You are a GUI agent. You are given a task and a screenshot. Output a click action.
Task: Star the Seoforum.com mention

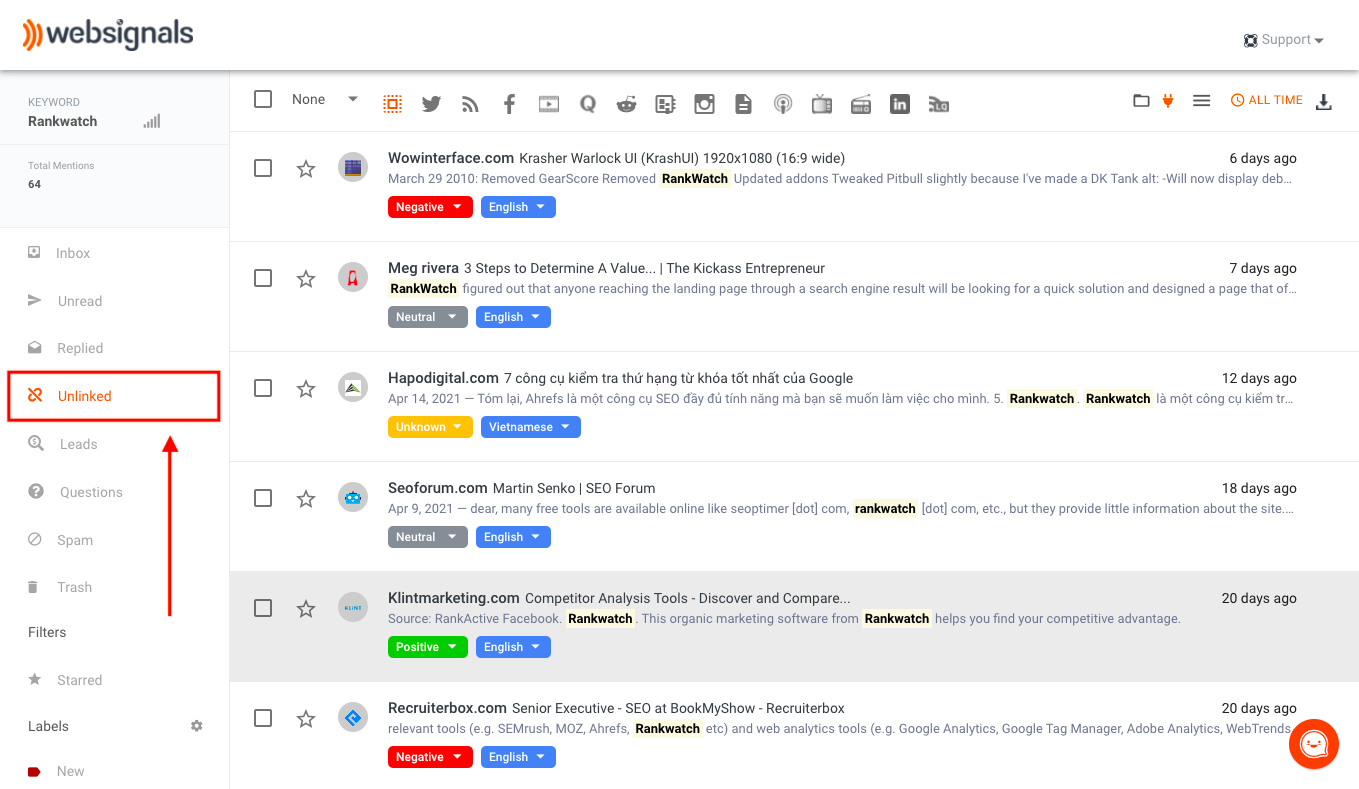(306, 498)
